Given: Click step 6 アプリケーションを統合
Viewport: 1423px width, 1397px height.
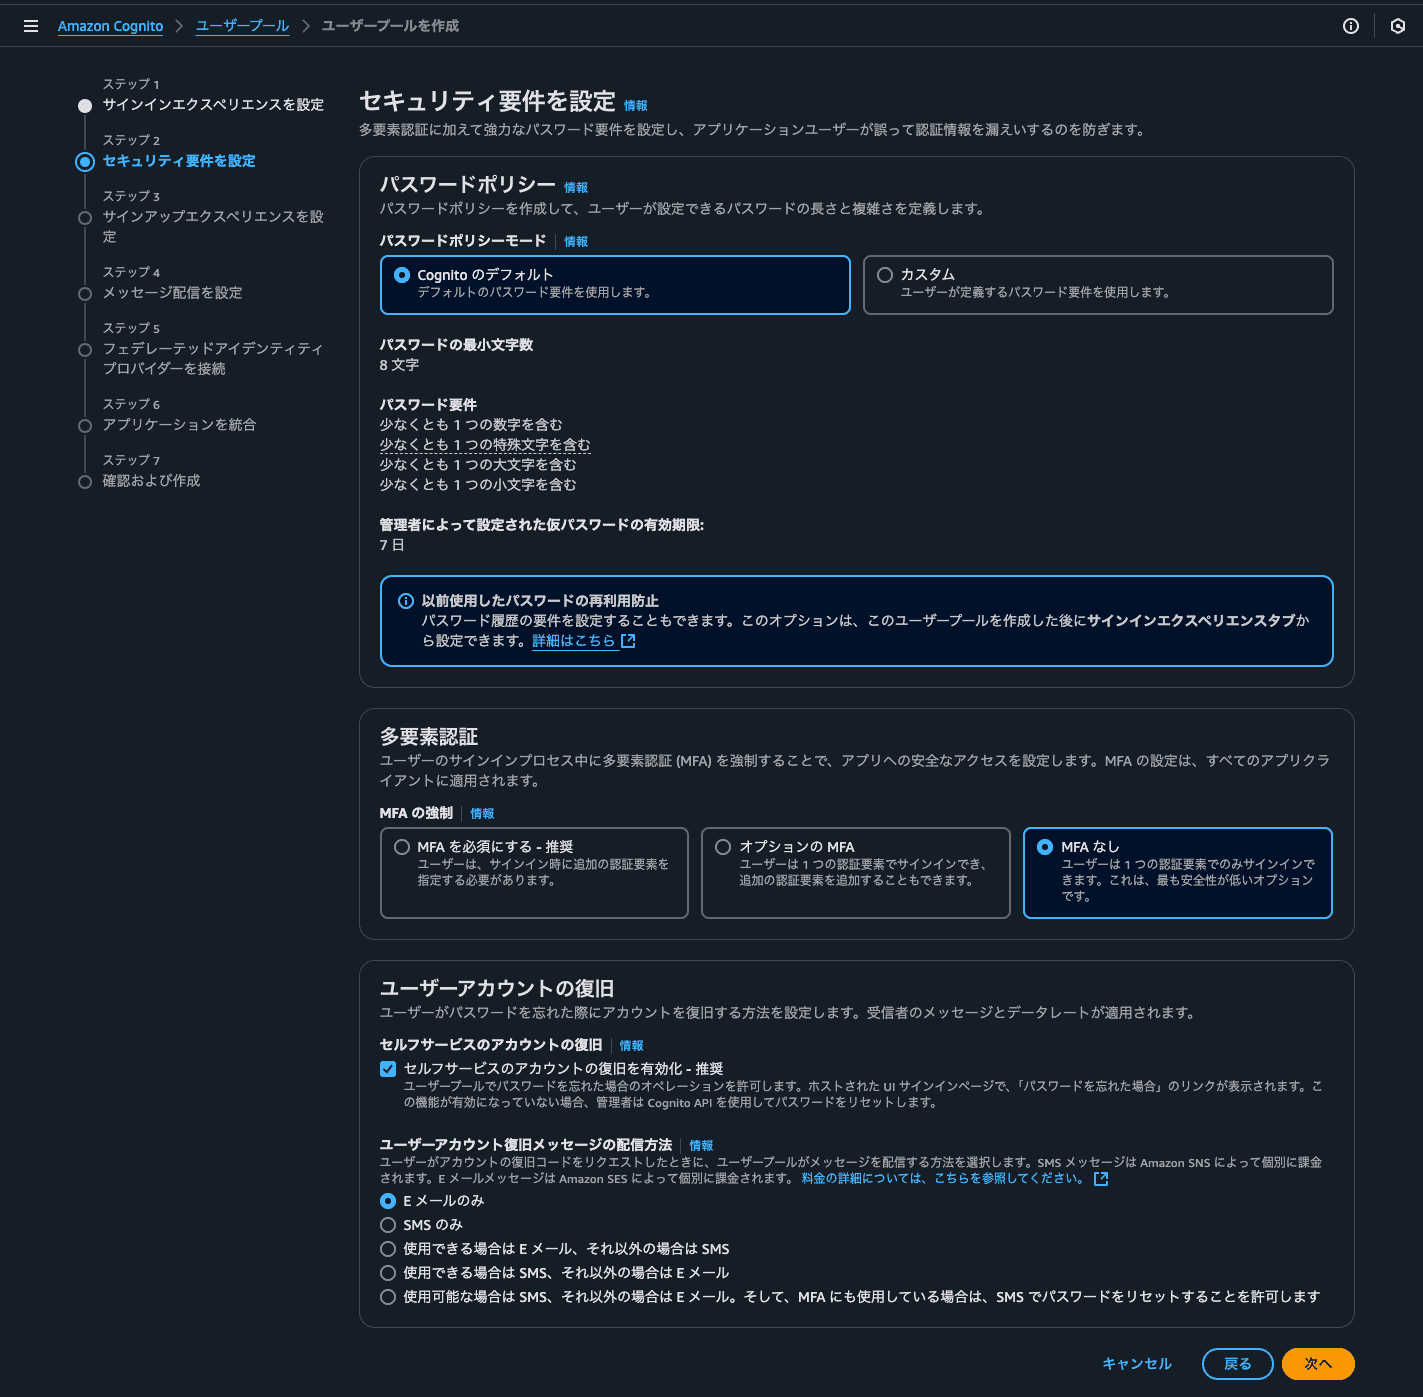Looking at the screenshot, I should (179, 425).
